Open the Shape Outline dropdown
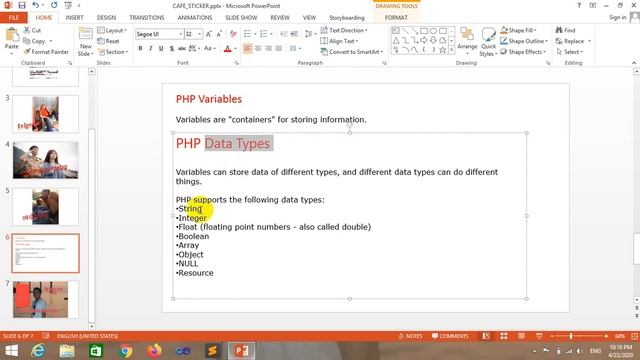 click(524, 41)
